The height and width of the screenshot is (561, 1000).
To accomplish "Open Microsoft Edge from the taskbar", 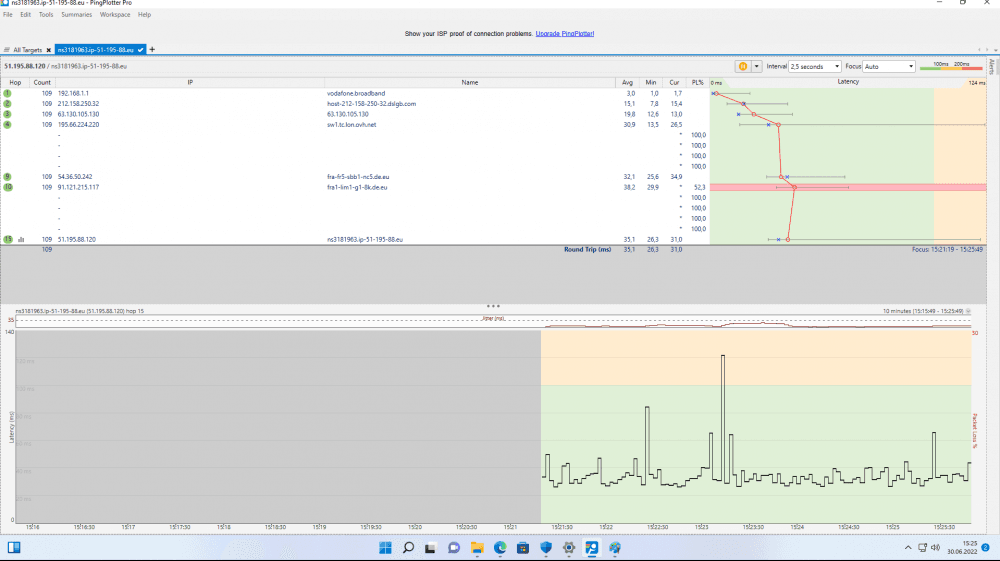I will coord(499,548).
